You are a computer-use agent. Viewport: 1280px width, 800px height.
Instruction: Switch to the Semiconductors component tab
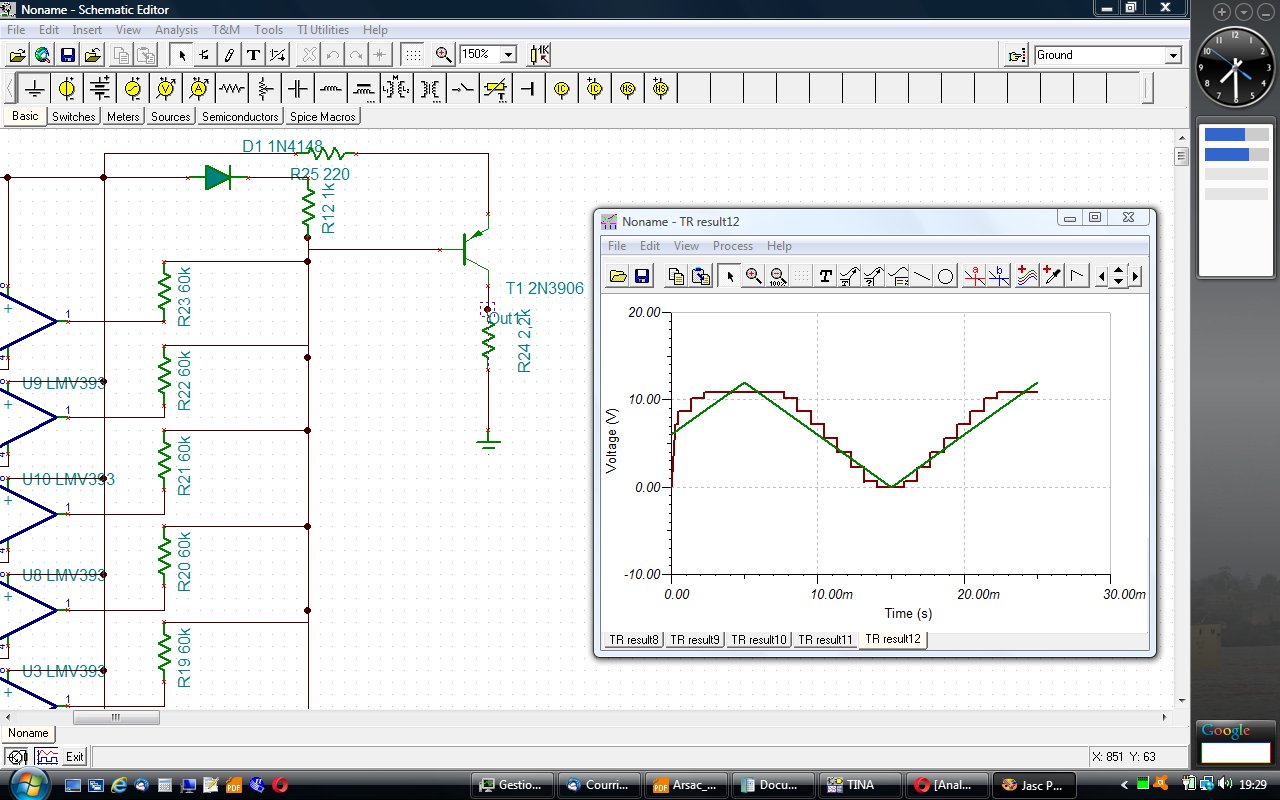click(240, 117)
